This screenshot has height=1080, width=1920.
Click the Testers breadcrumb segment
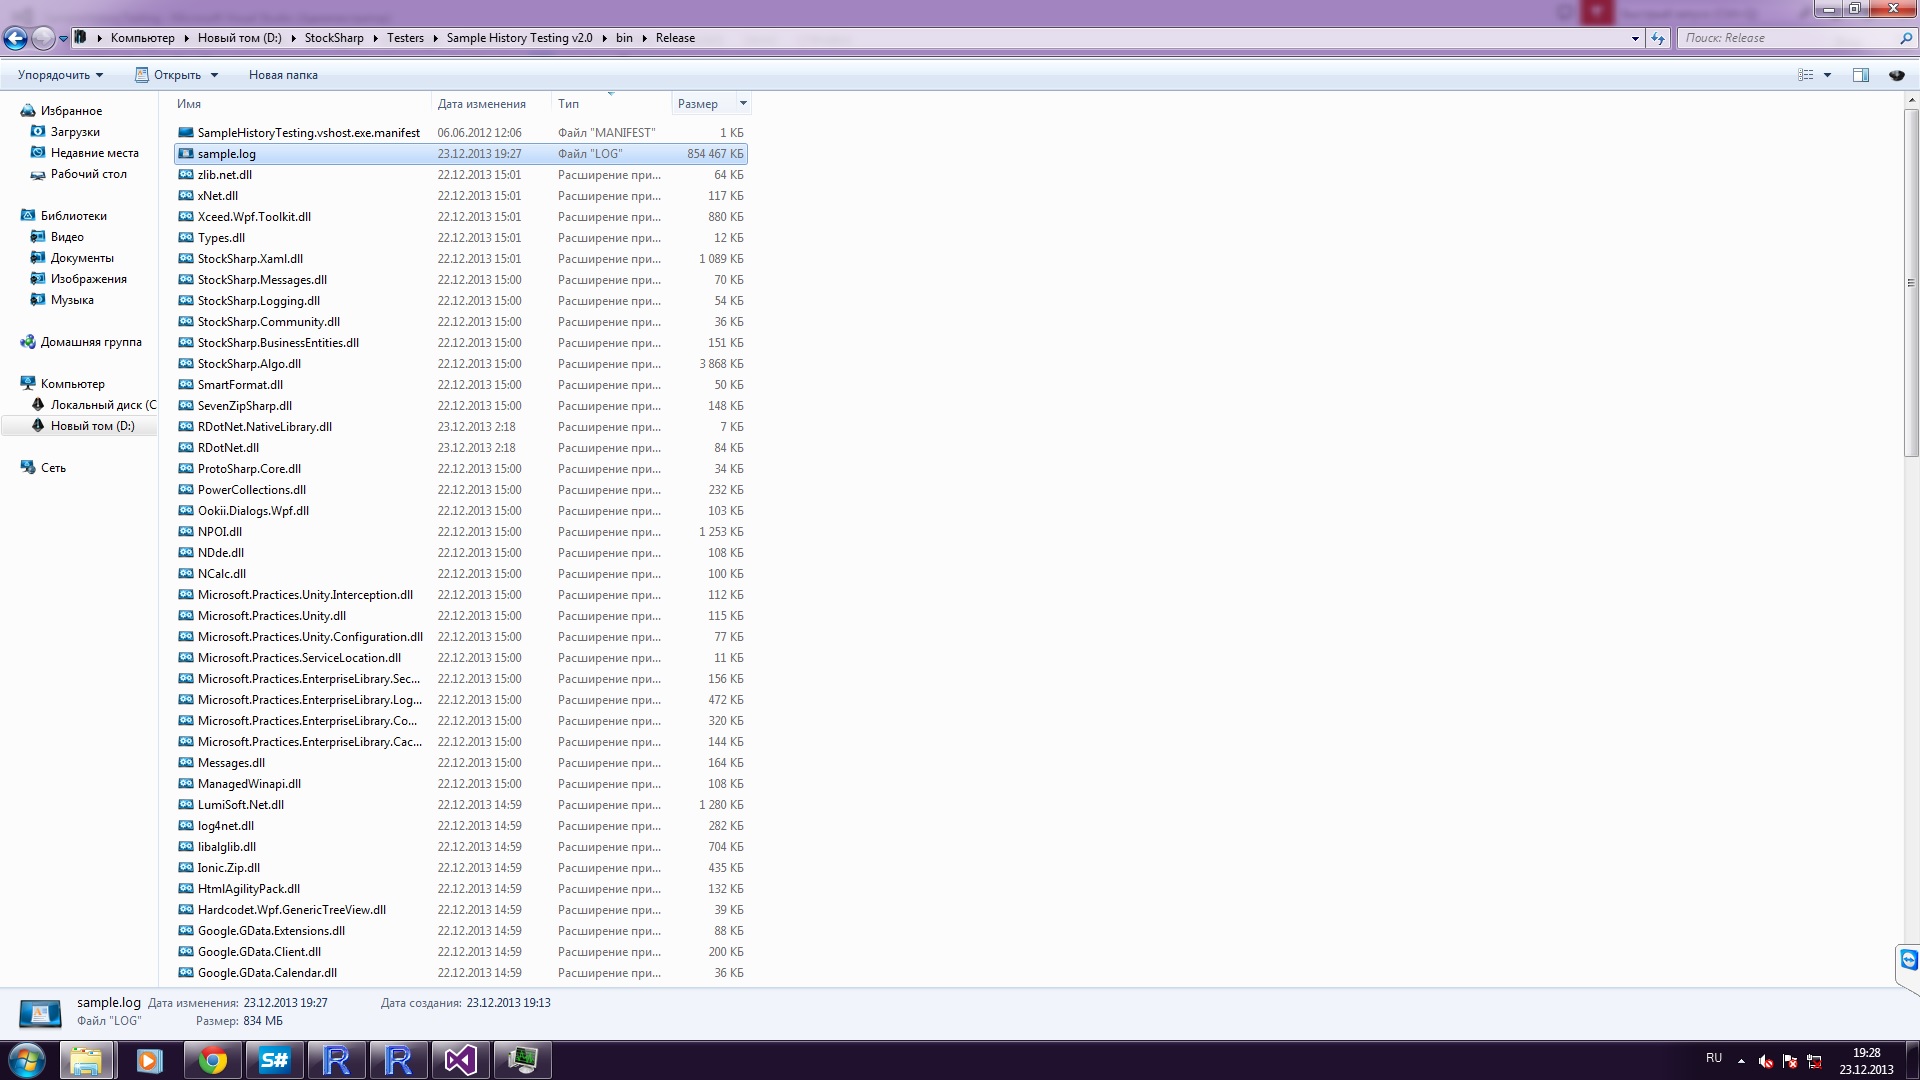pyautogui.click(x=405, y=38)
